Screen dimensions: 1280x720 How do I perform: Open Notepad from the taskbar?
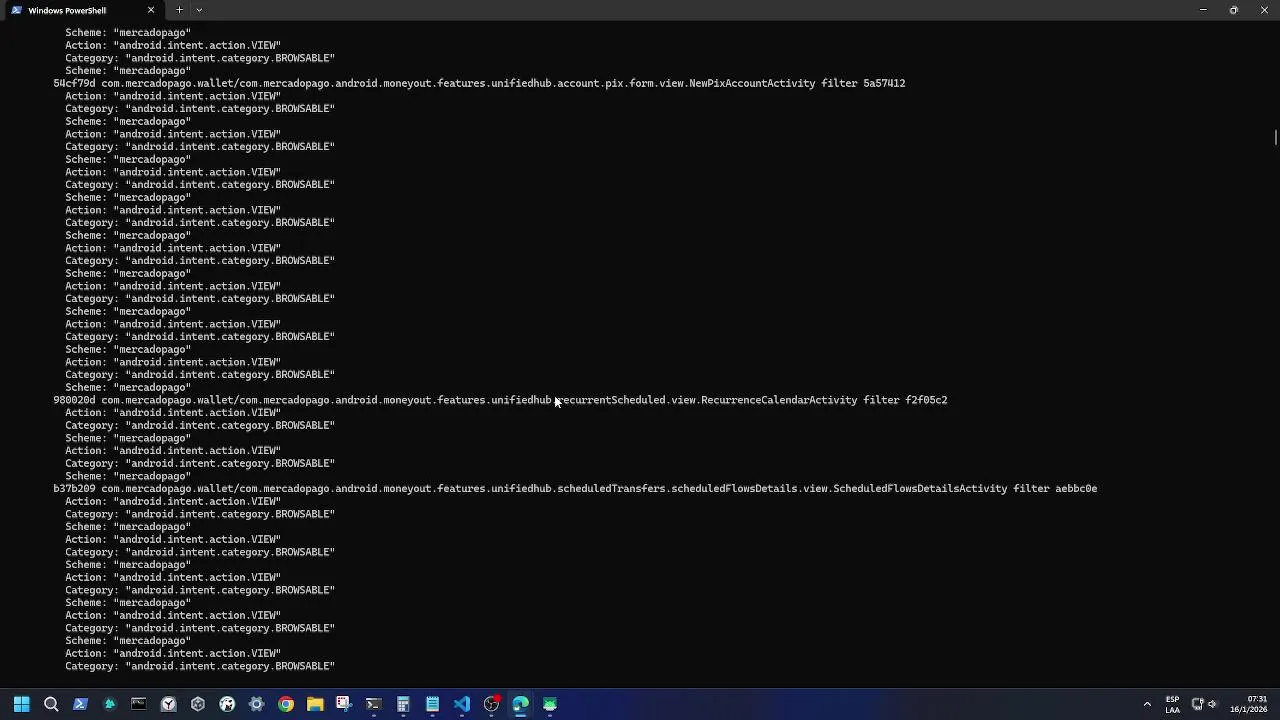(432, 704)
